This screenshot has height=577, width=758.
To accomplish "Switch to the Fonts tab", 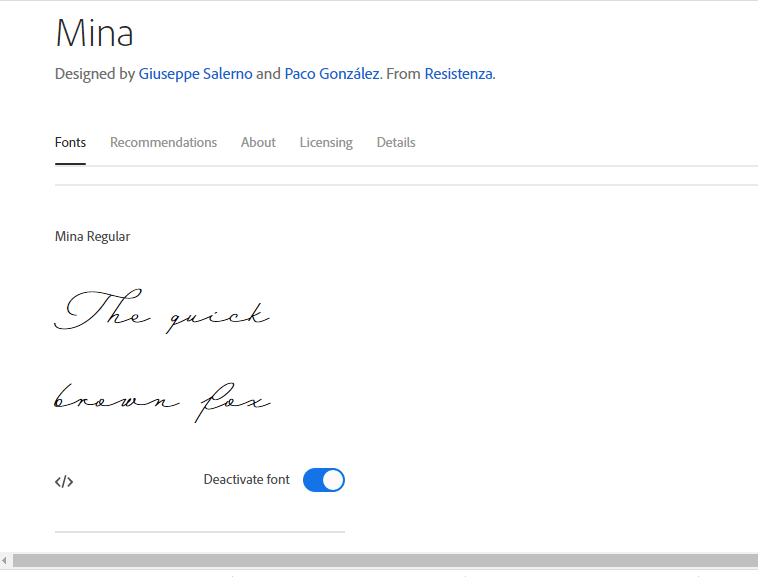I will coord(70,143).
